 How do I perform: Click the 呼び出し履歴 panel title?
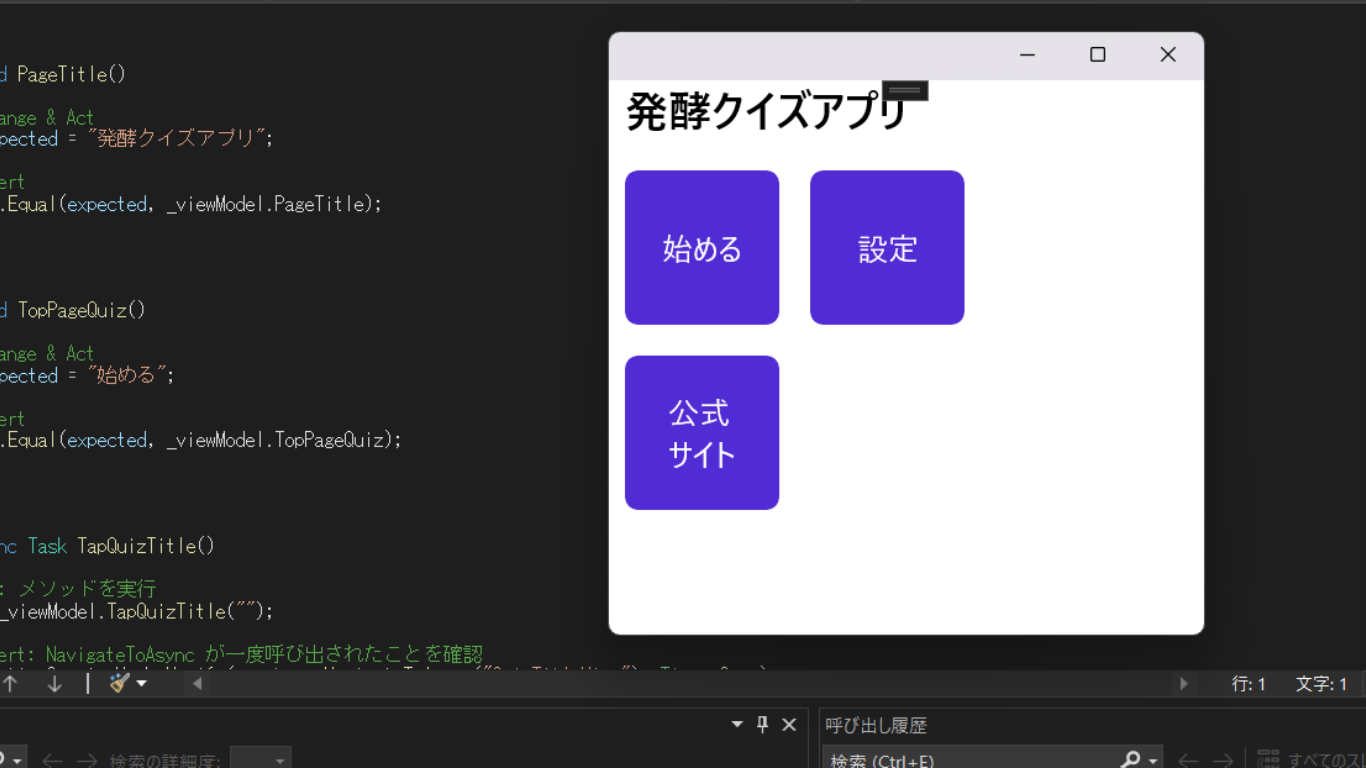tap(877, 725)
